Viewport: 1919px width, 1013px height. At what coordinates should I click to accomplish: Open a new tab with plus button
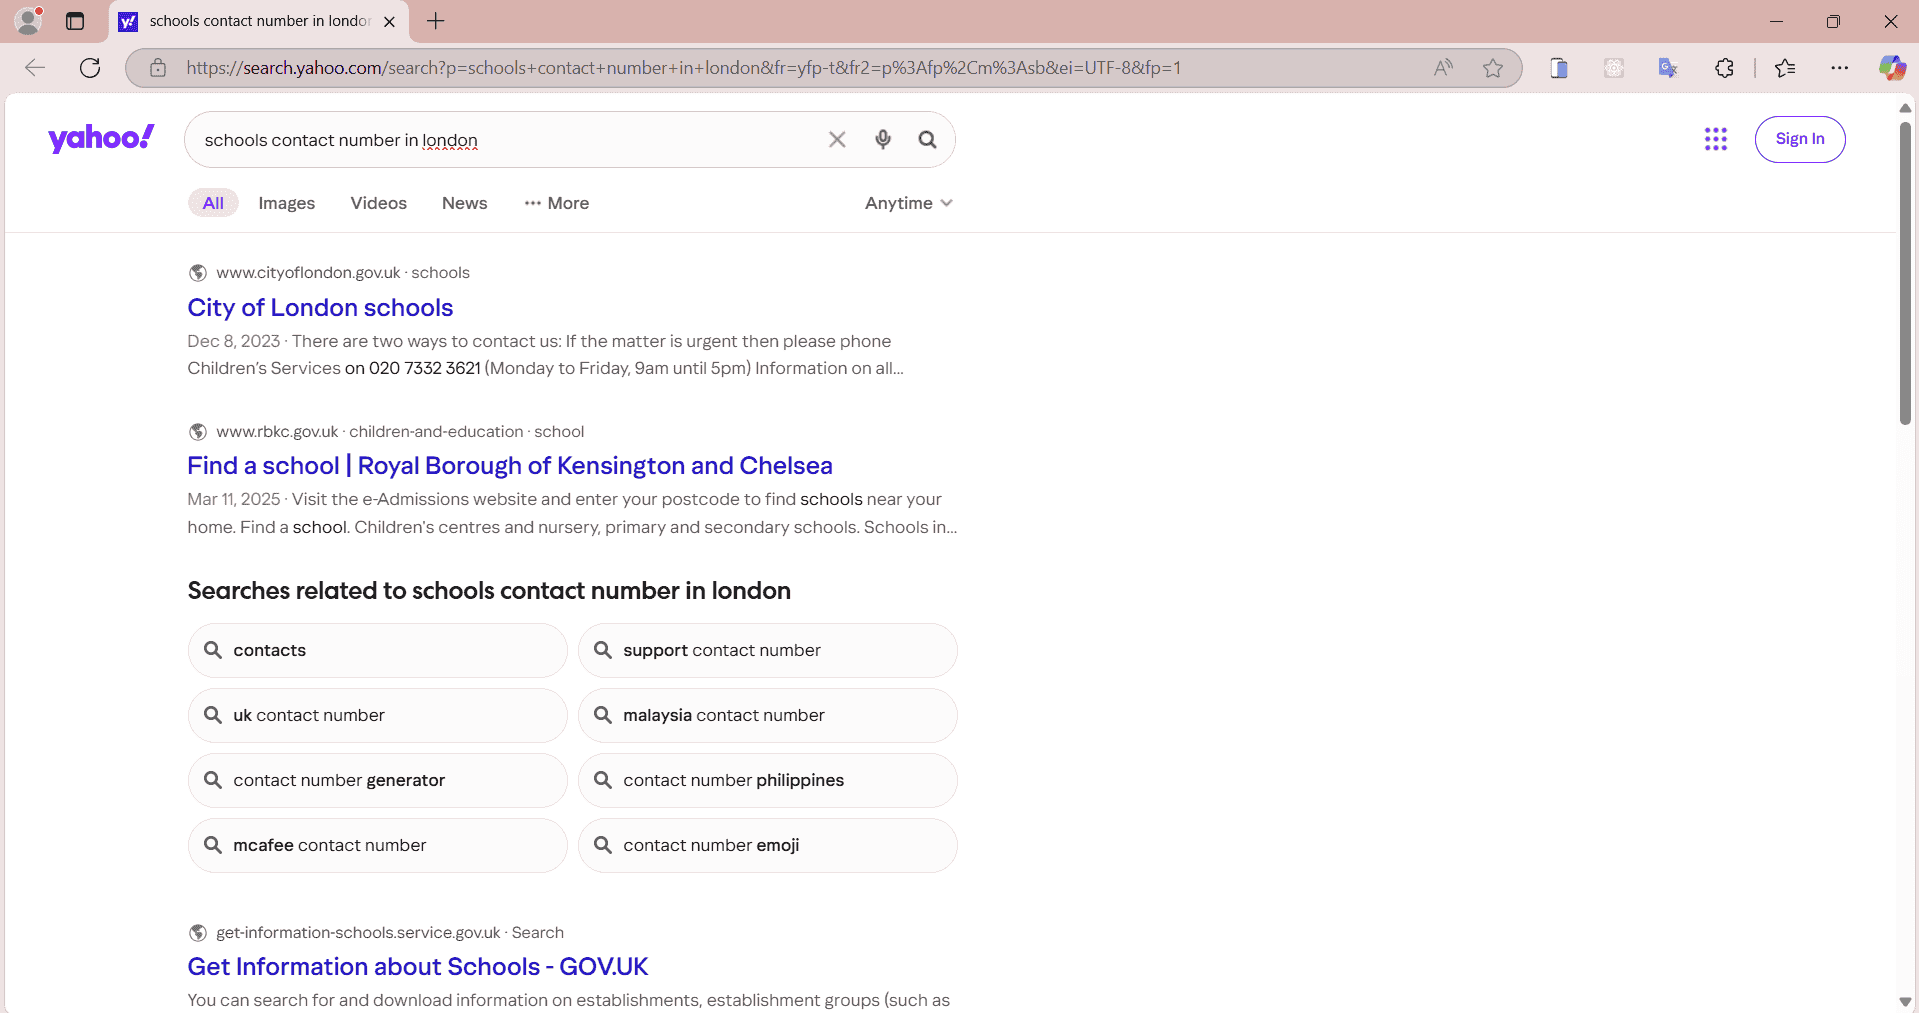click(x=436, y=21)
